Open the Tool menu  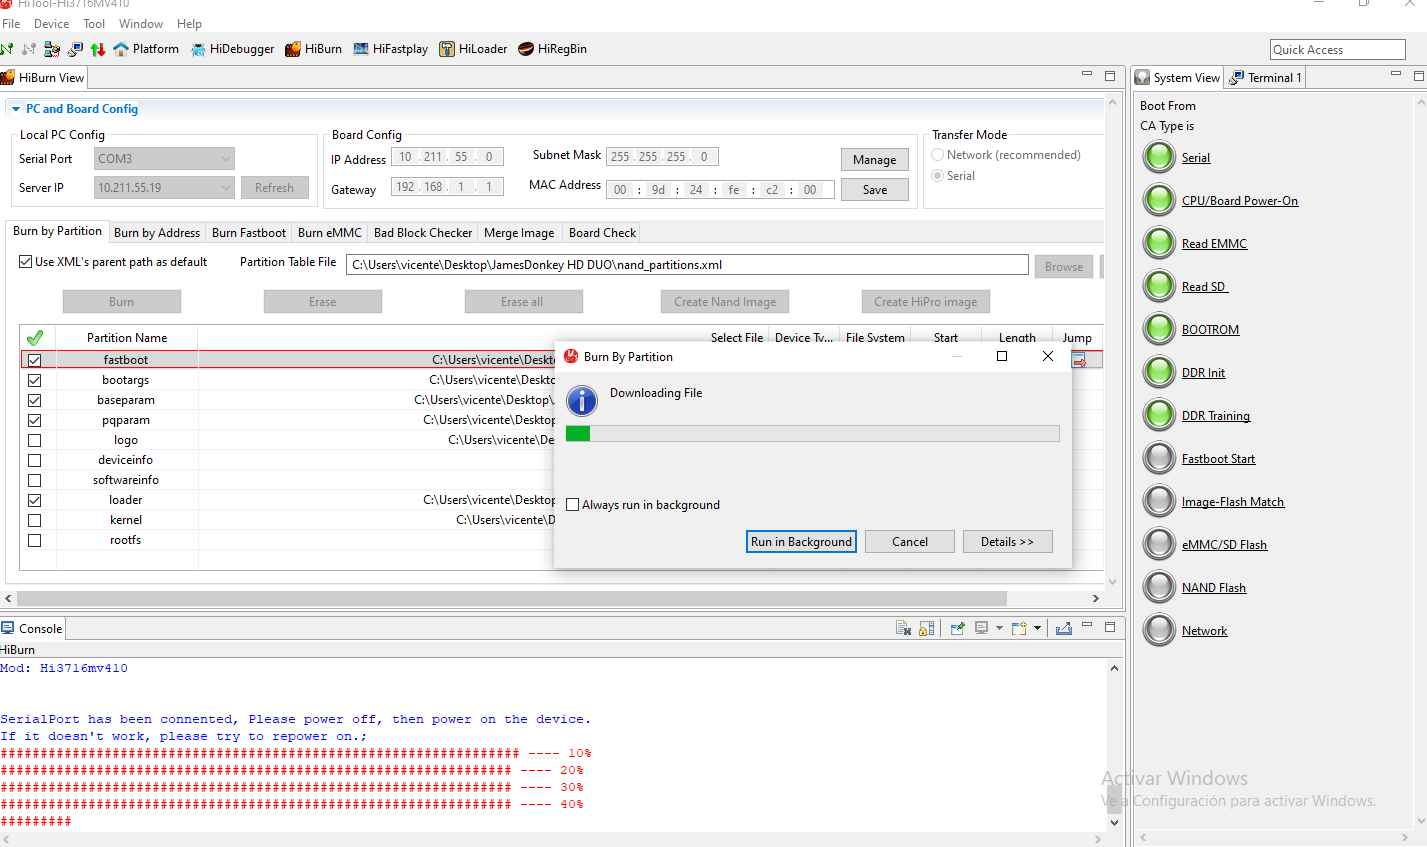coord(94,24)
